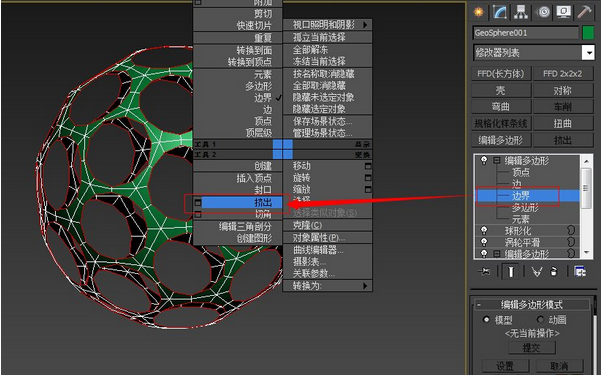Remove modifier from the stack icon
The image size is (601, 375).
pyautogui.click(x=554, y=271)
